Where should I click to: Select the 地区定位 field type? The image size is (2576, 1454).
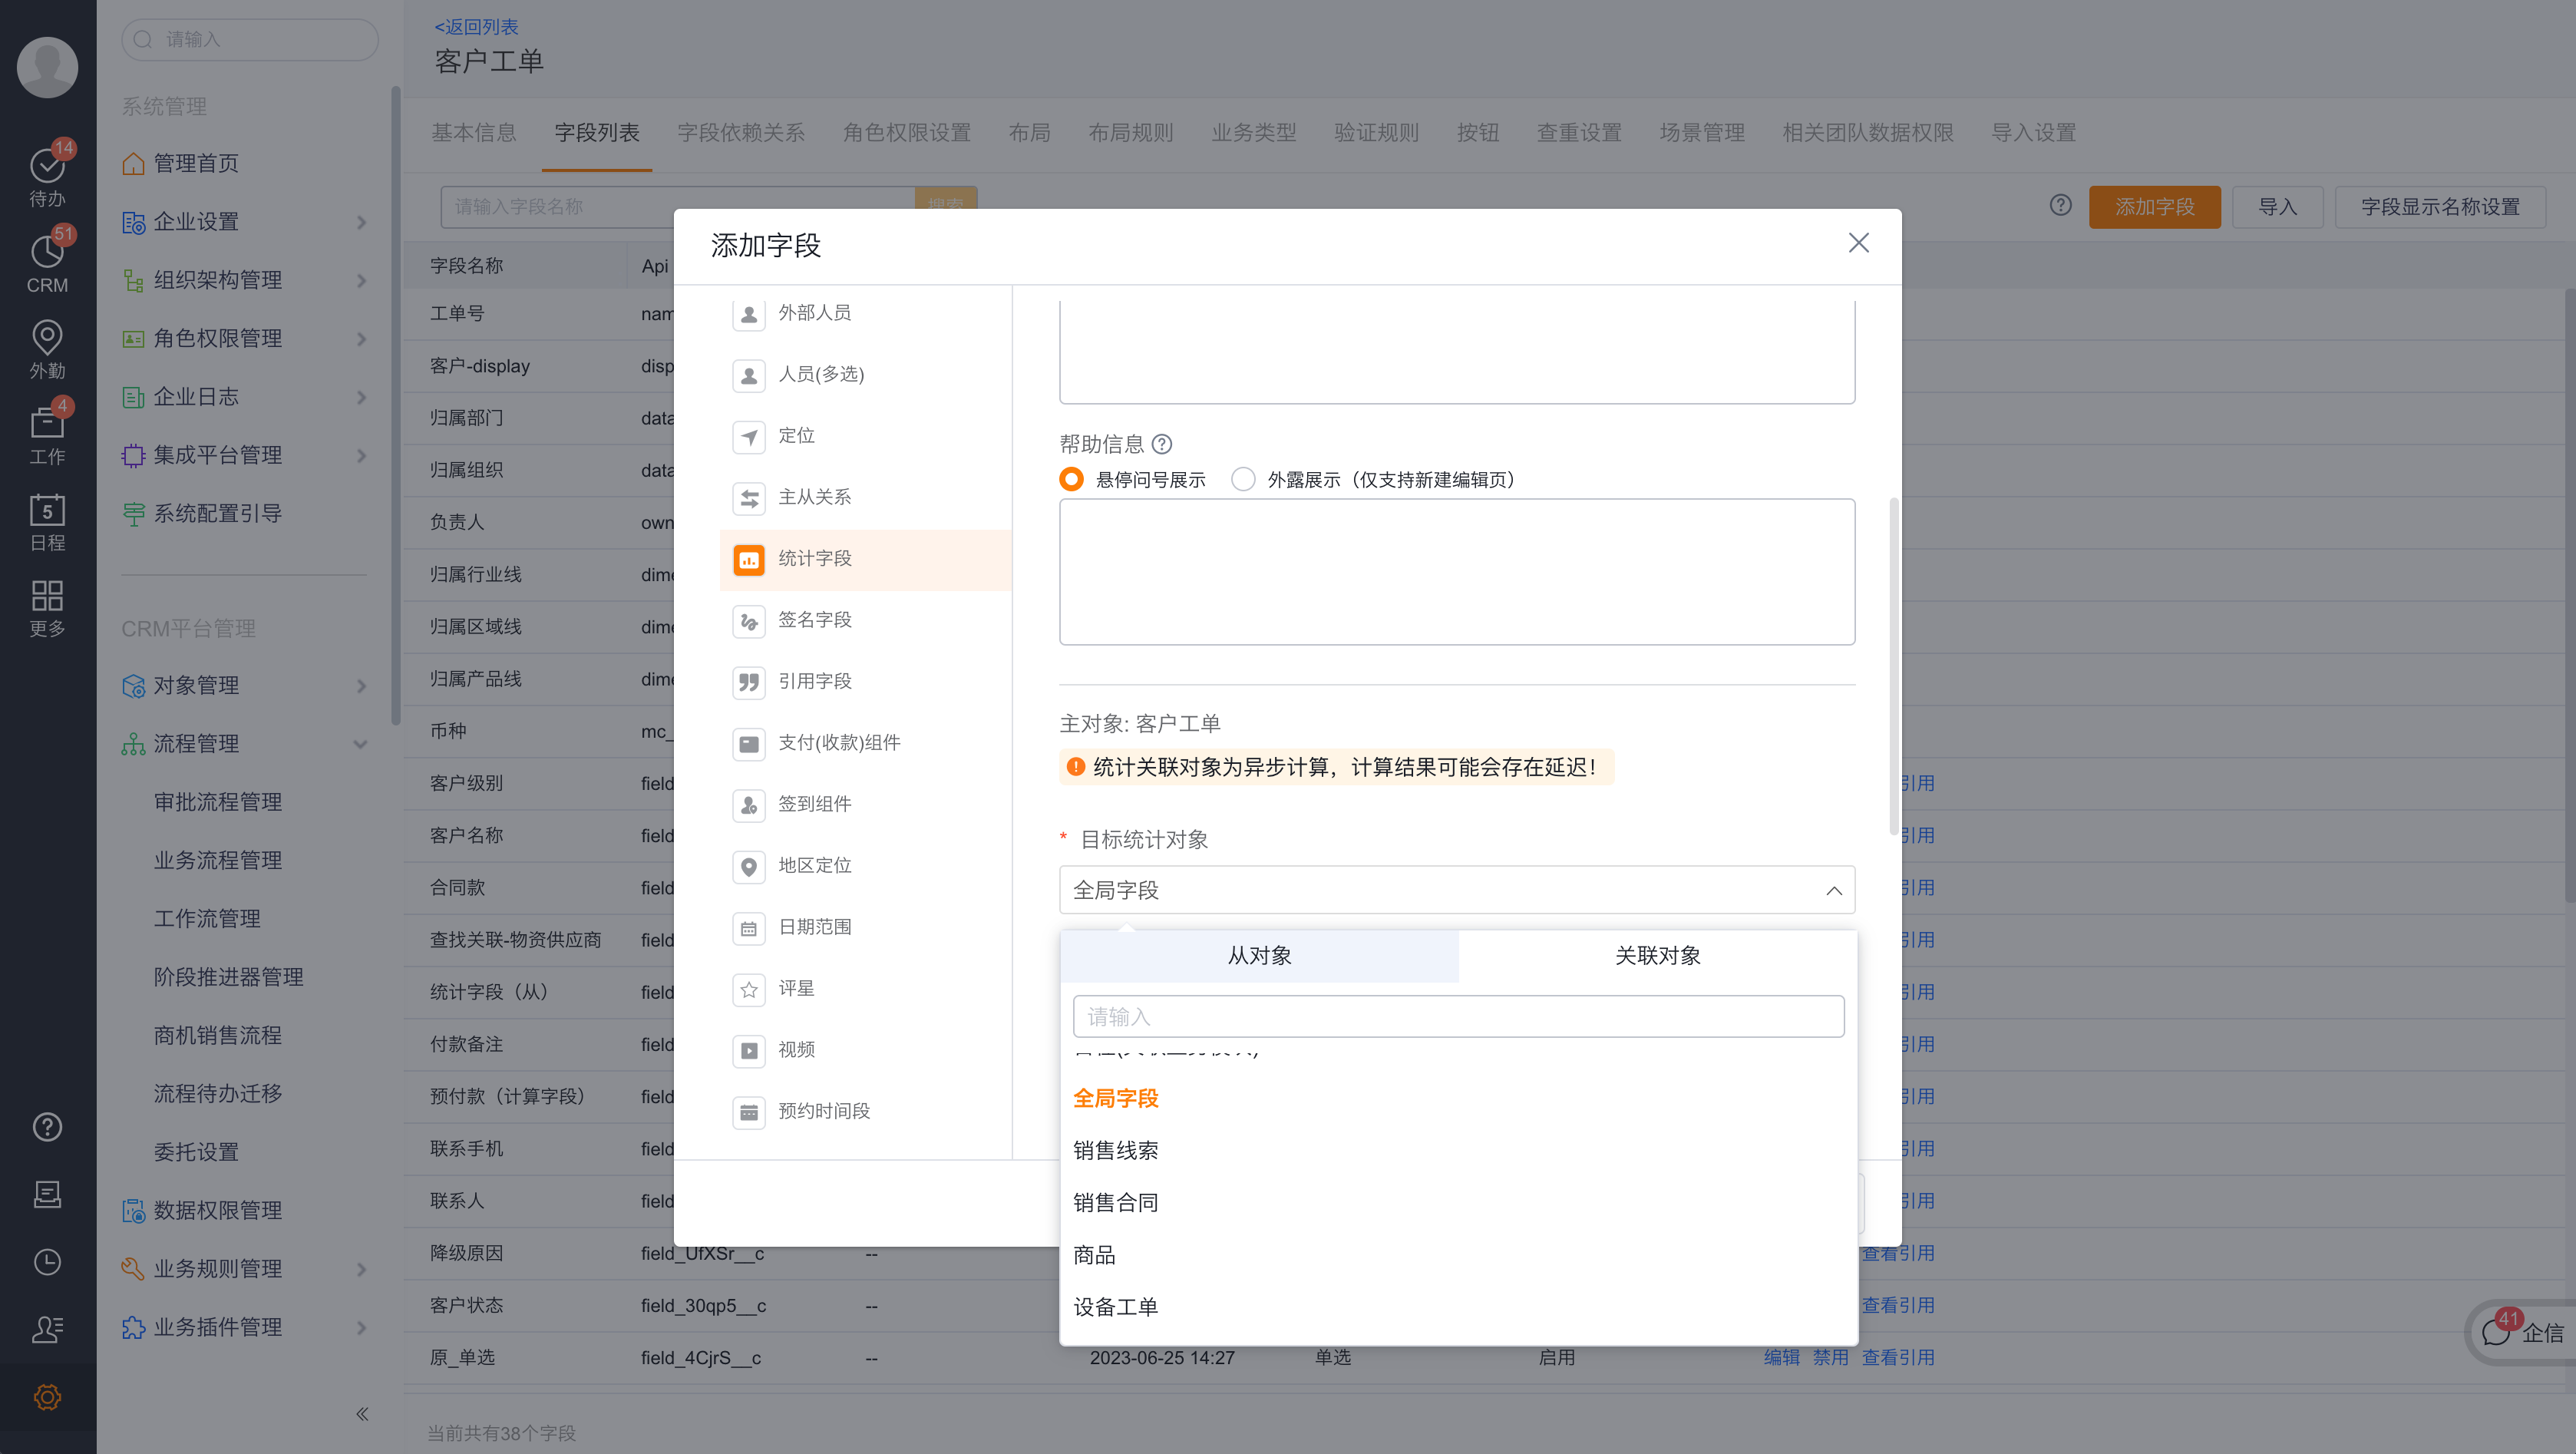[x=866, y=866]
